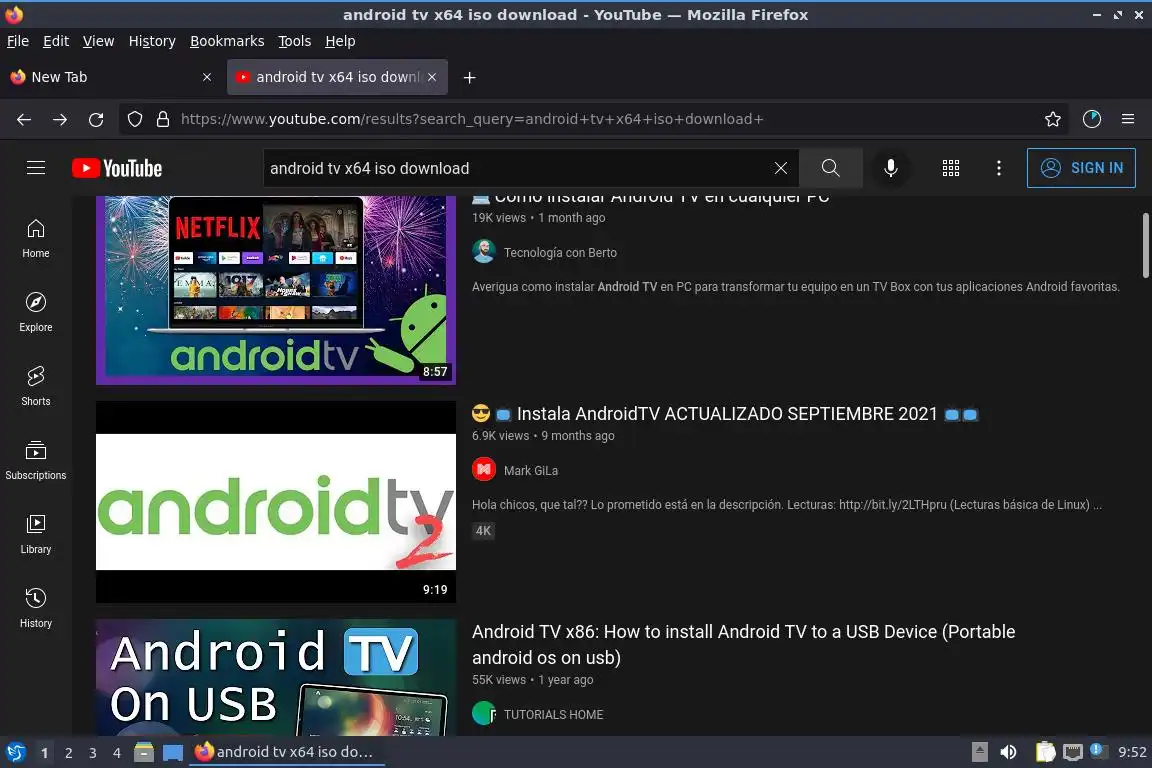Open Tecnología con Berto channel avatar
Screen dimensions: 1152x768
483,251
